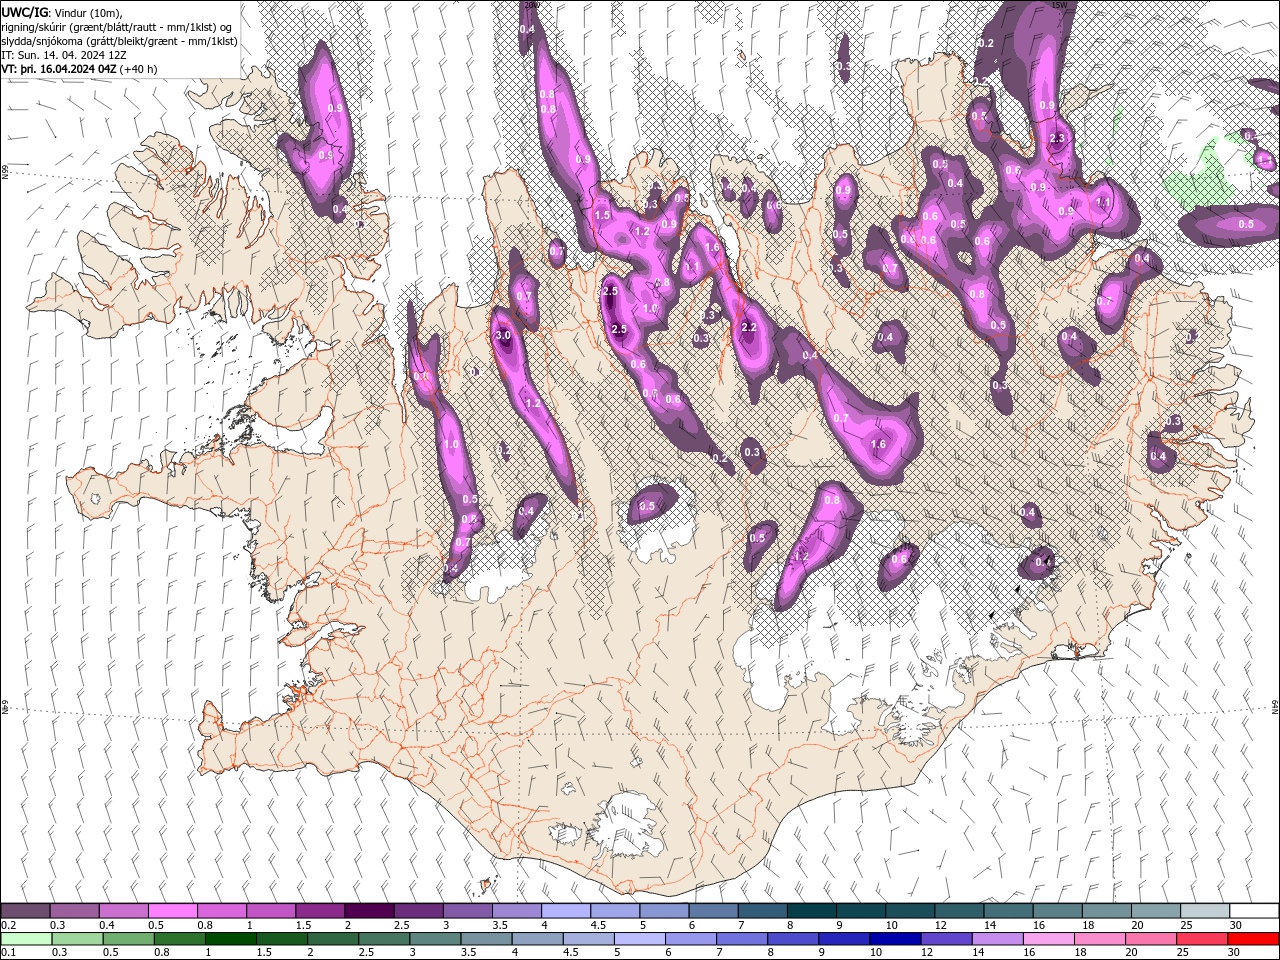Click the pale green 0.1 legend swatch
1280x960 pixels.
[x=25, y=938]
